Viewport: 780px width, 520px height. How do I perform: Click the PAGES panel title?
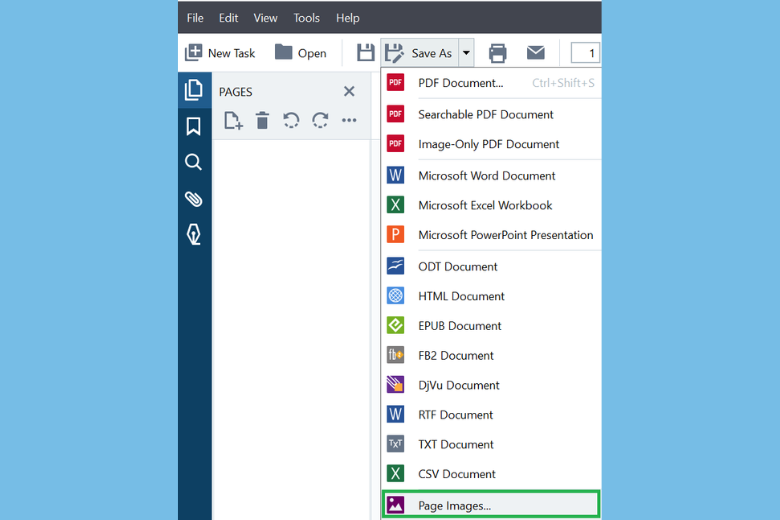pos(235,92)
